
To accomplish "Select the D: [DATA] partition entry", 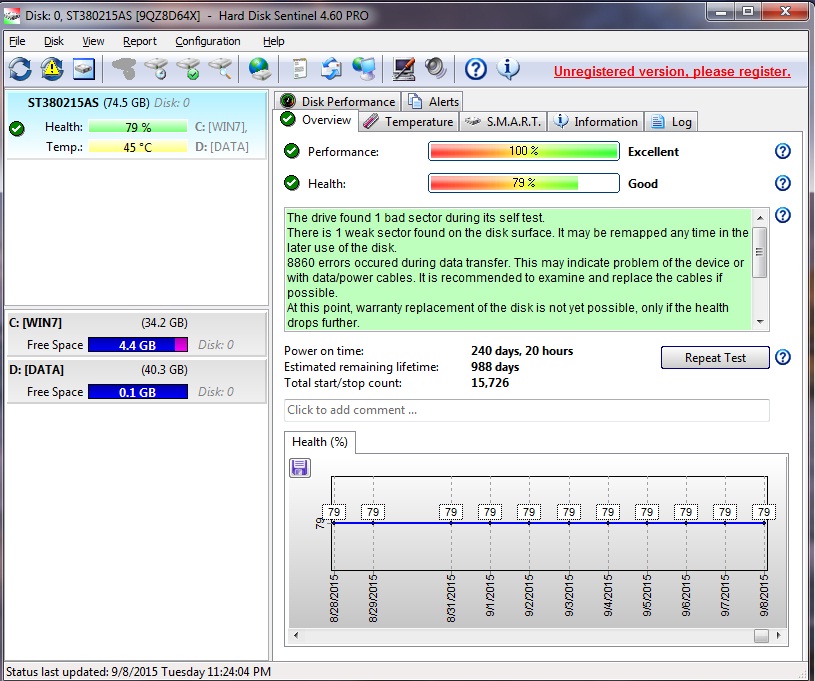I will tap(136, 381).
